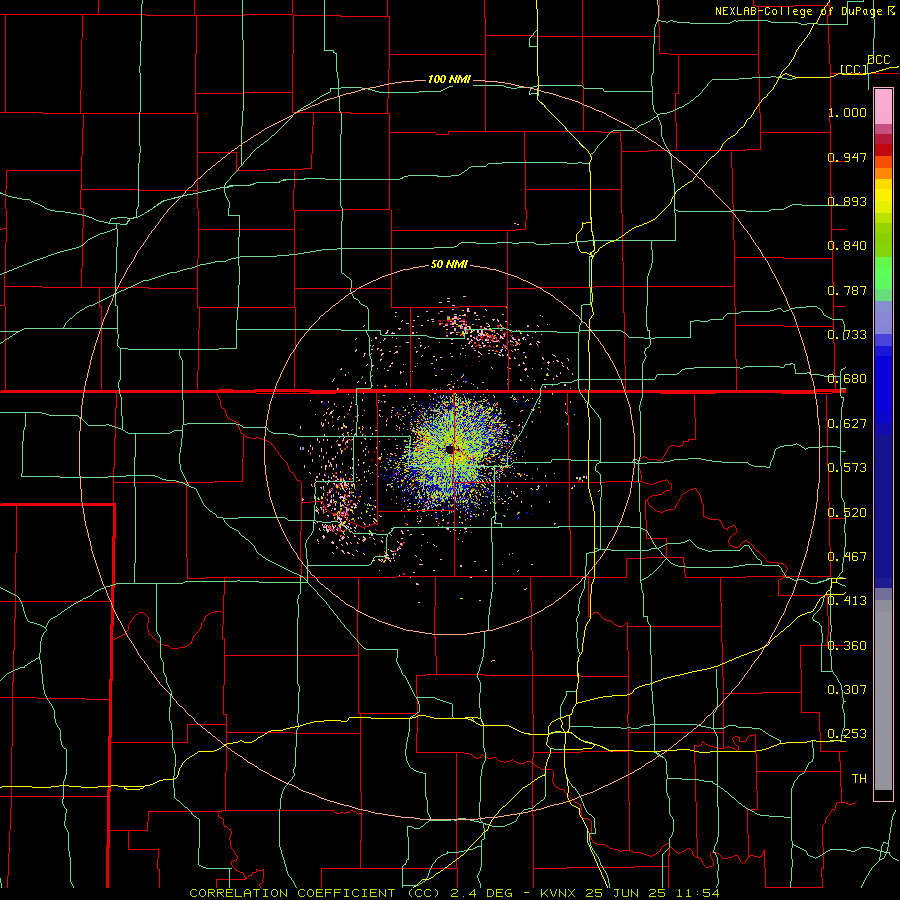Click the TH threshold label

[859, 779]
